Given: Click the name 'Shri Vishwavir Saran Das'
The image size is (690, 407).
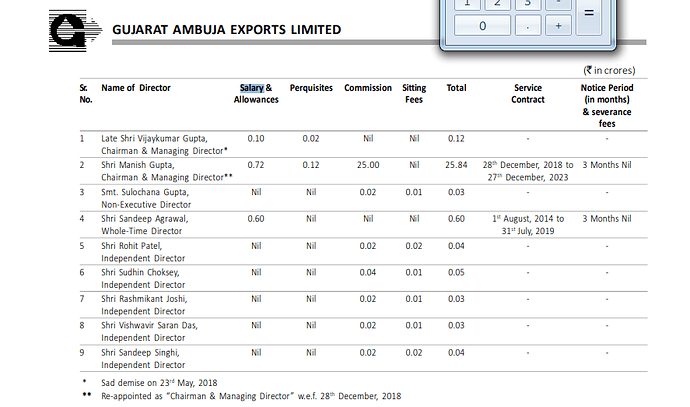Looking at the screenshot, I should point(150,325).
